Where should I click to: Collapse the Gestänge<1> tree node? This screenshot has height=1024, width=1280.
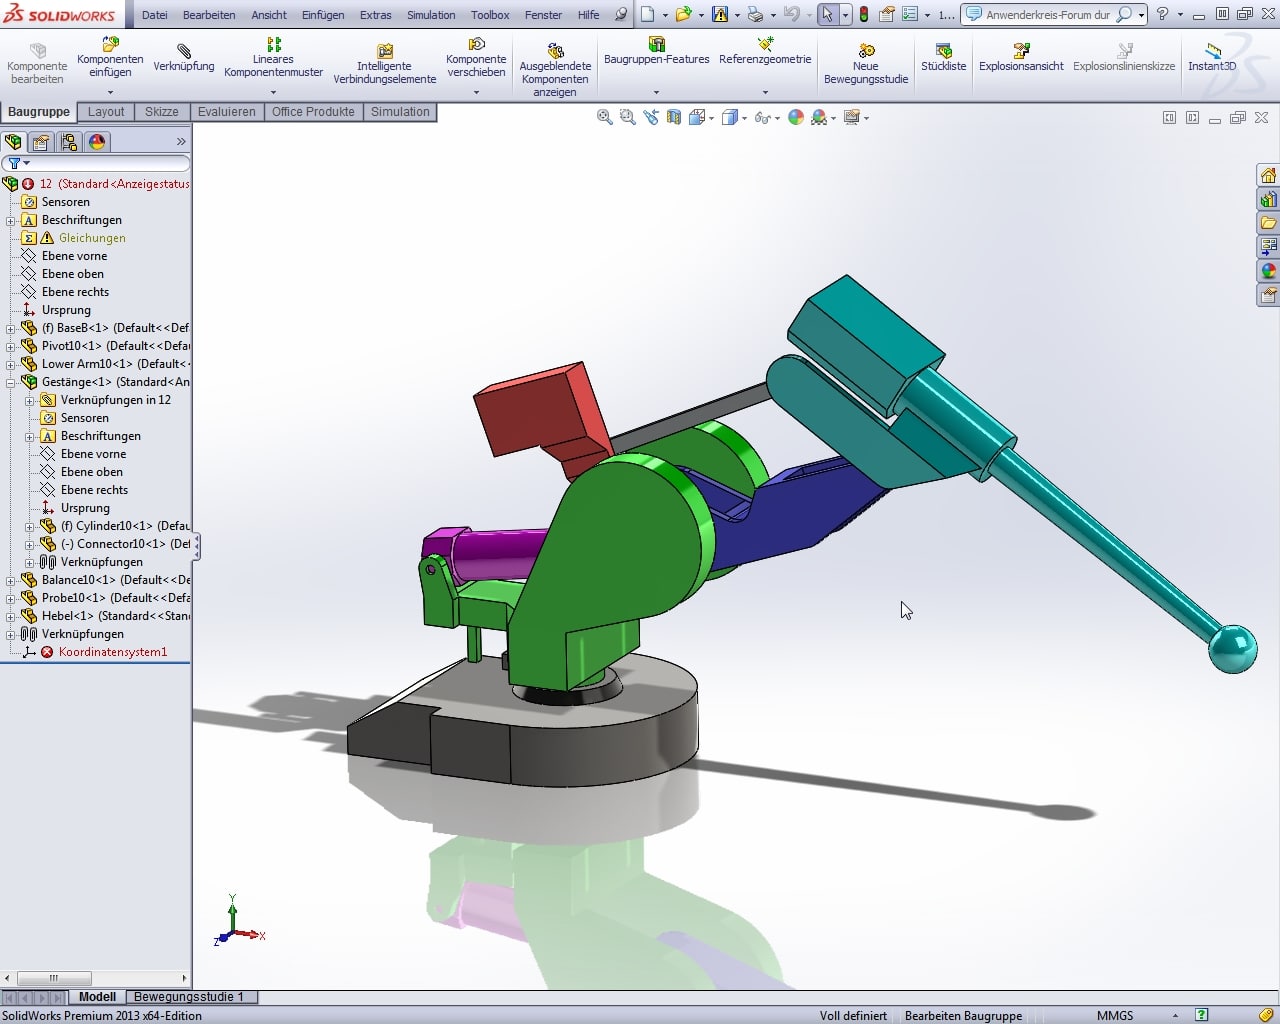[x=10, y=382]
